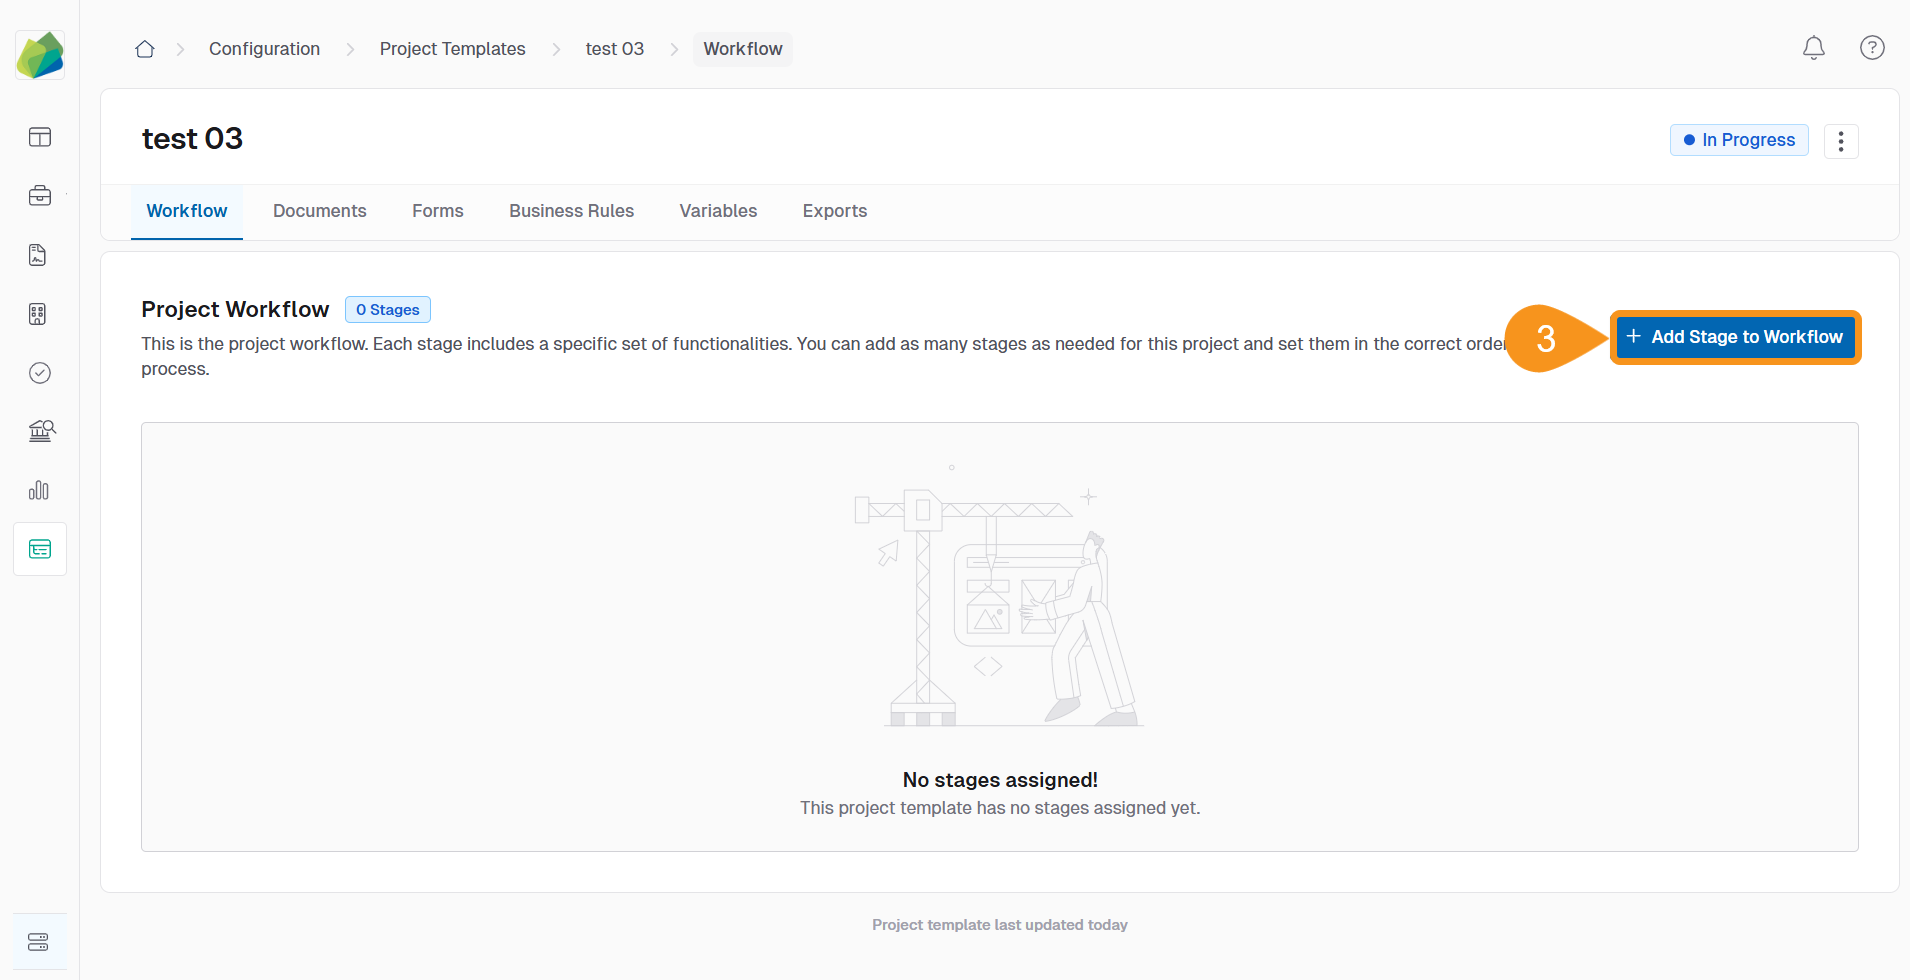Open the Dashboard panel icon
This screenshot has height=980, width=1910.
[x=39, y=137]
